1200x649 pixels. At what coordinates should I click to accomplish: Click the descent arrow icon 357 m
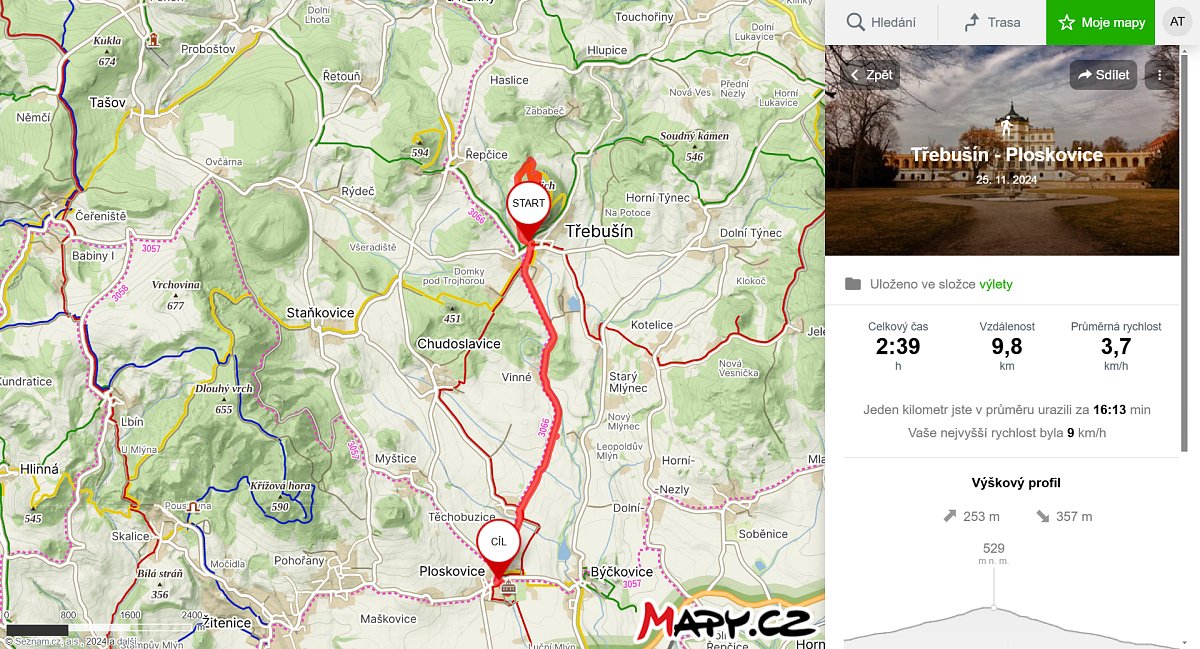point(1043,516)
